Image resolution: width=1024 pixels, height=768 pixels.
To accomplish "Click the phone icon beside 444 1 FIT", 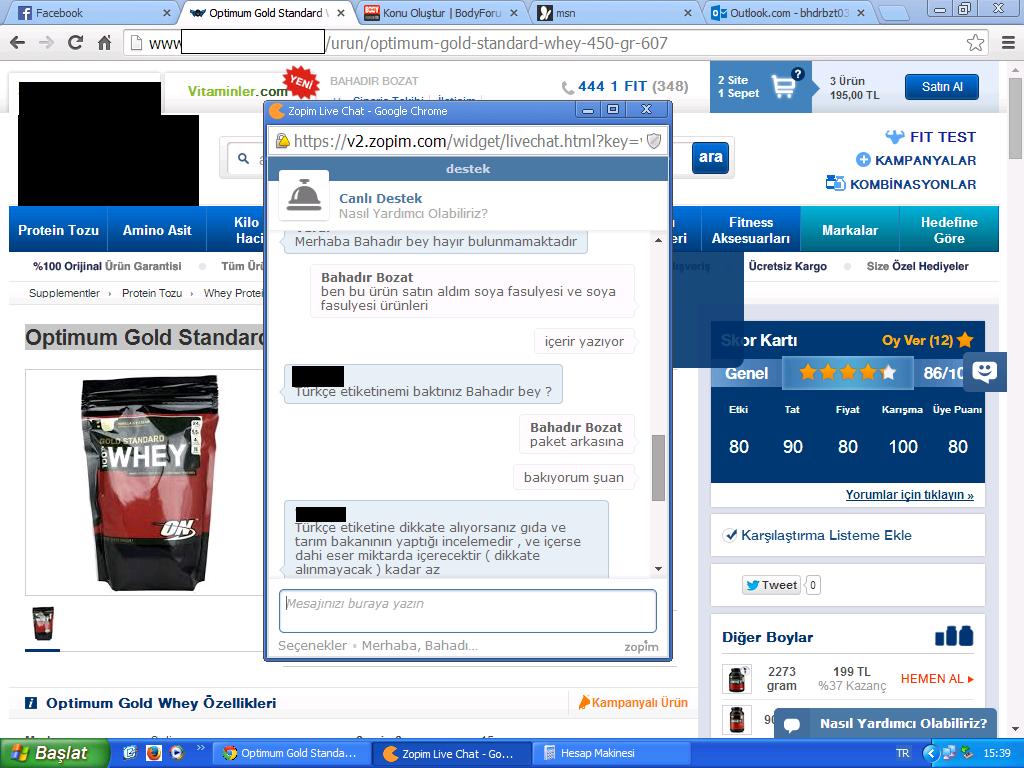I will [568, 87].
